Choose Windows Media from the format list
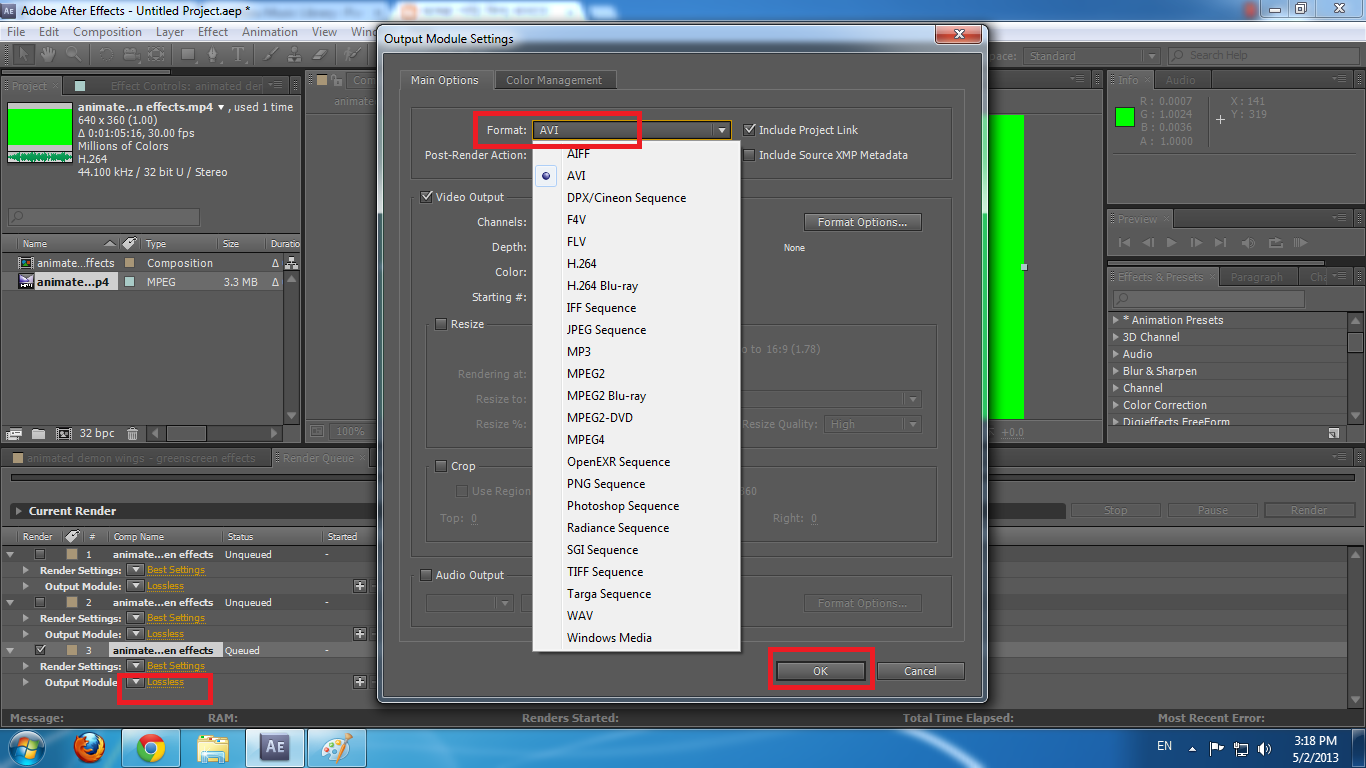 click(609, 638)
